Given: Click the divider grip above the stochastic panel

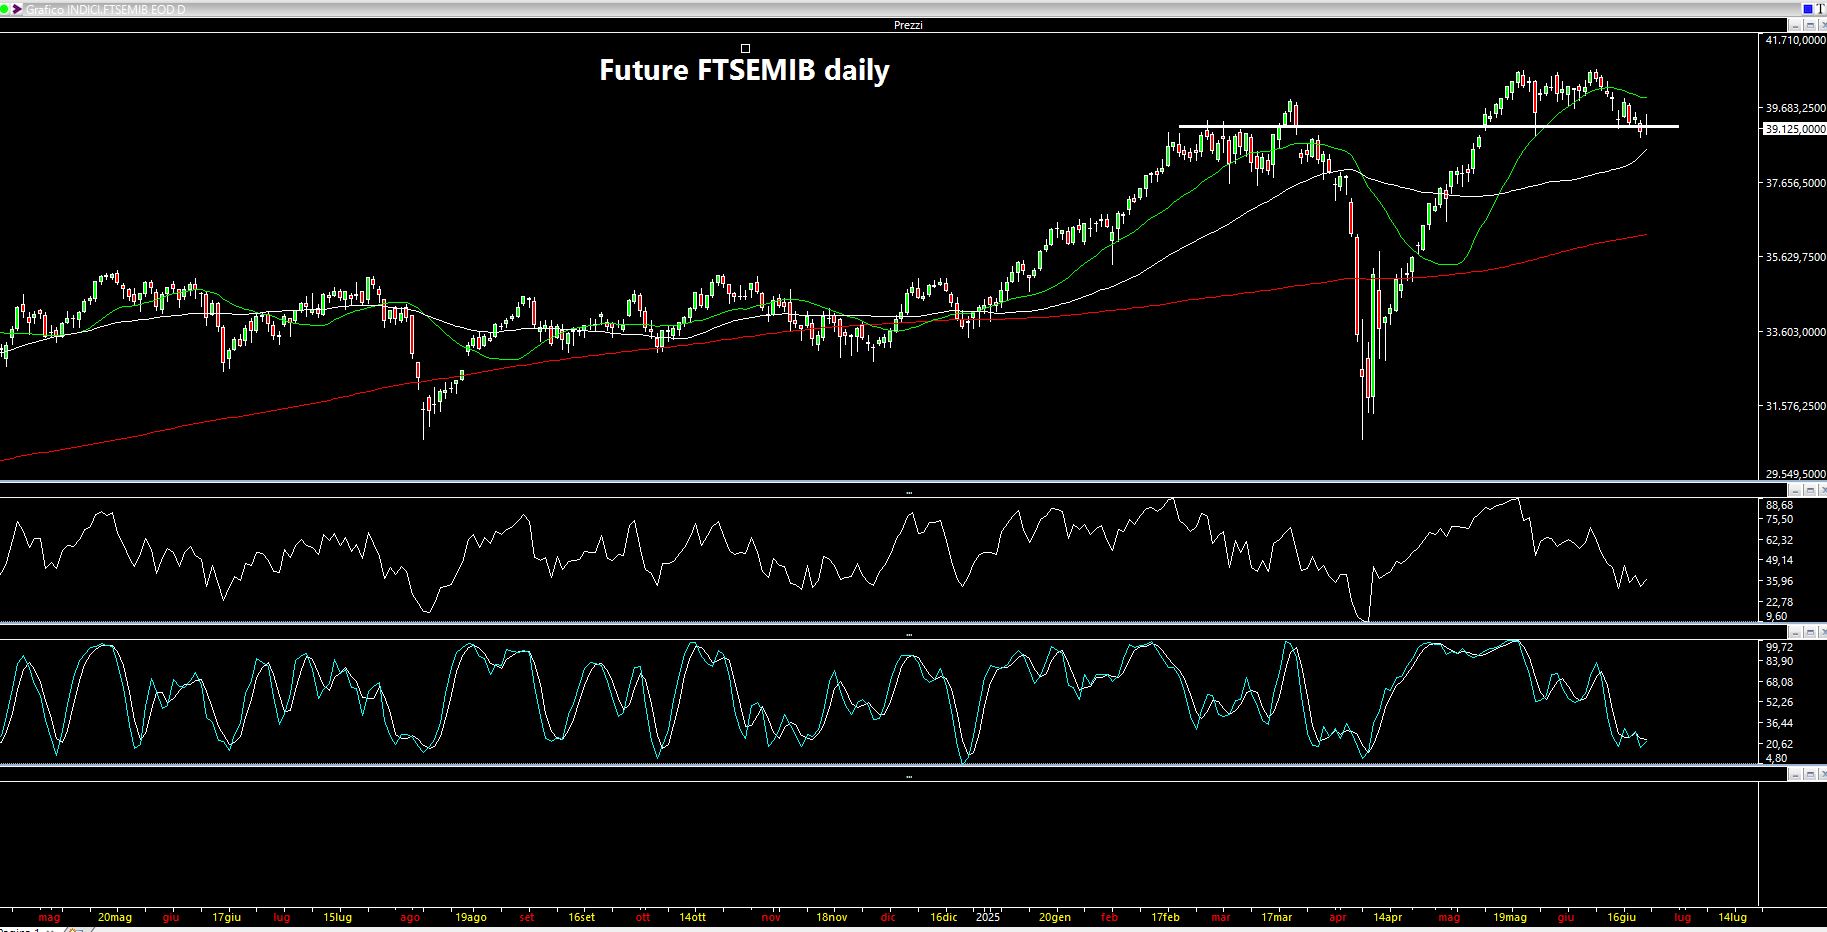Looking at the screenshot, I should coord(909,634).
